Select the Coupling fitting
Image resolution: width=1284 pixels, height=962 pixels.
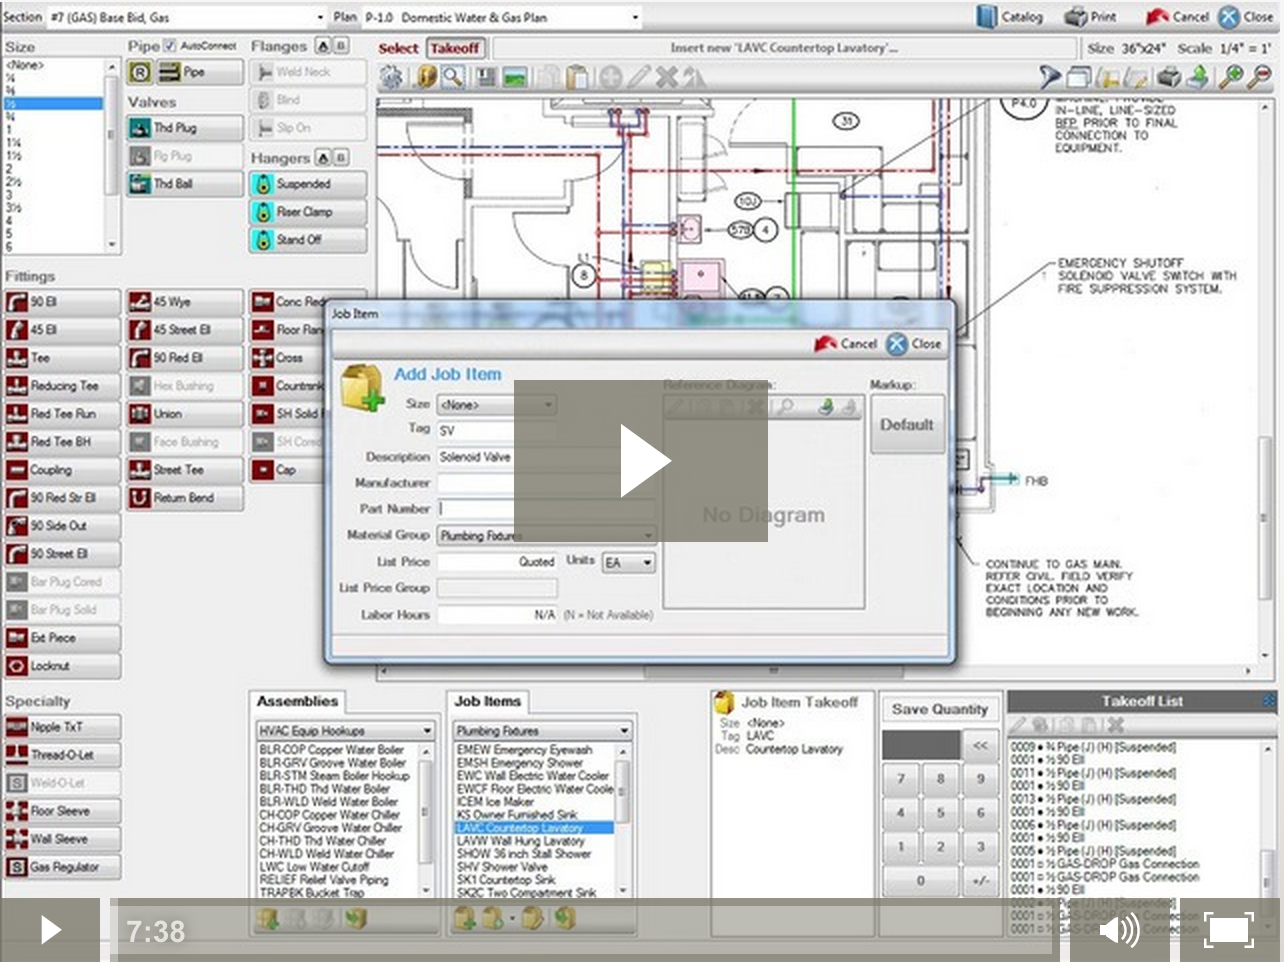[x=62, y=470]
